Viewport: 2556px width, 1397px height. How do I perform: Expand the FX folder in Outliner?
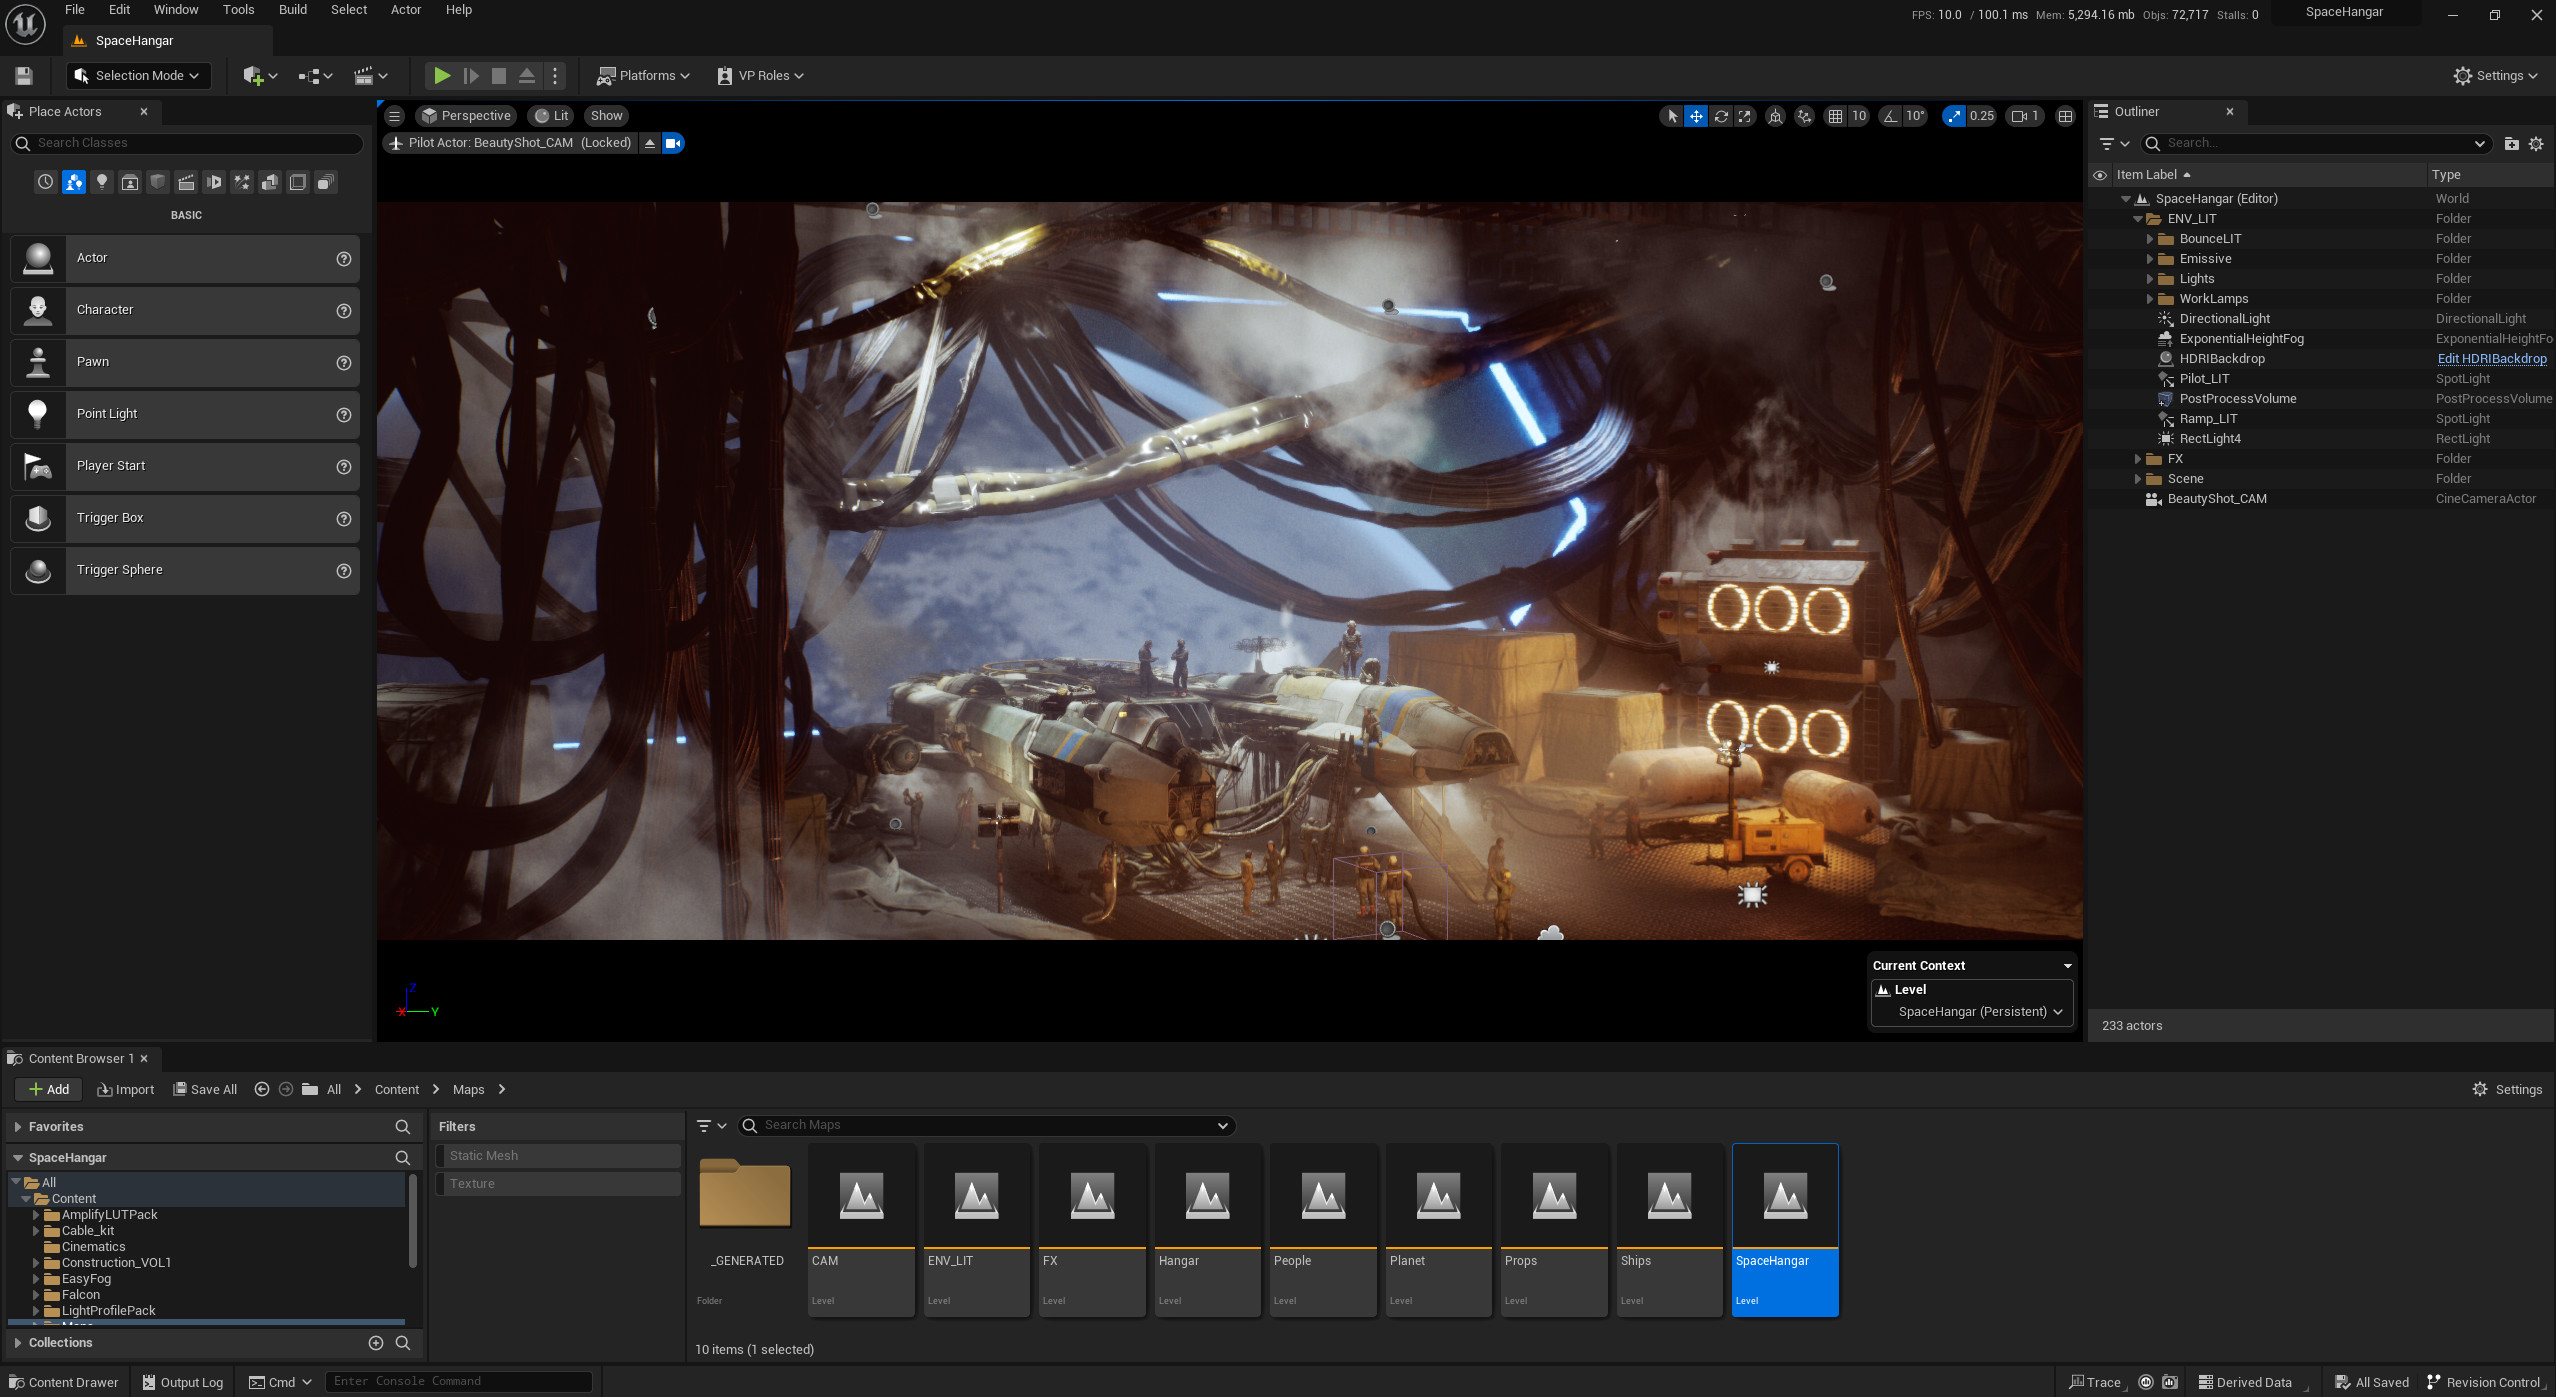(x=2137, y=459)
